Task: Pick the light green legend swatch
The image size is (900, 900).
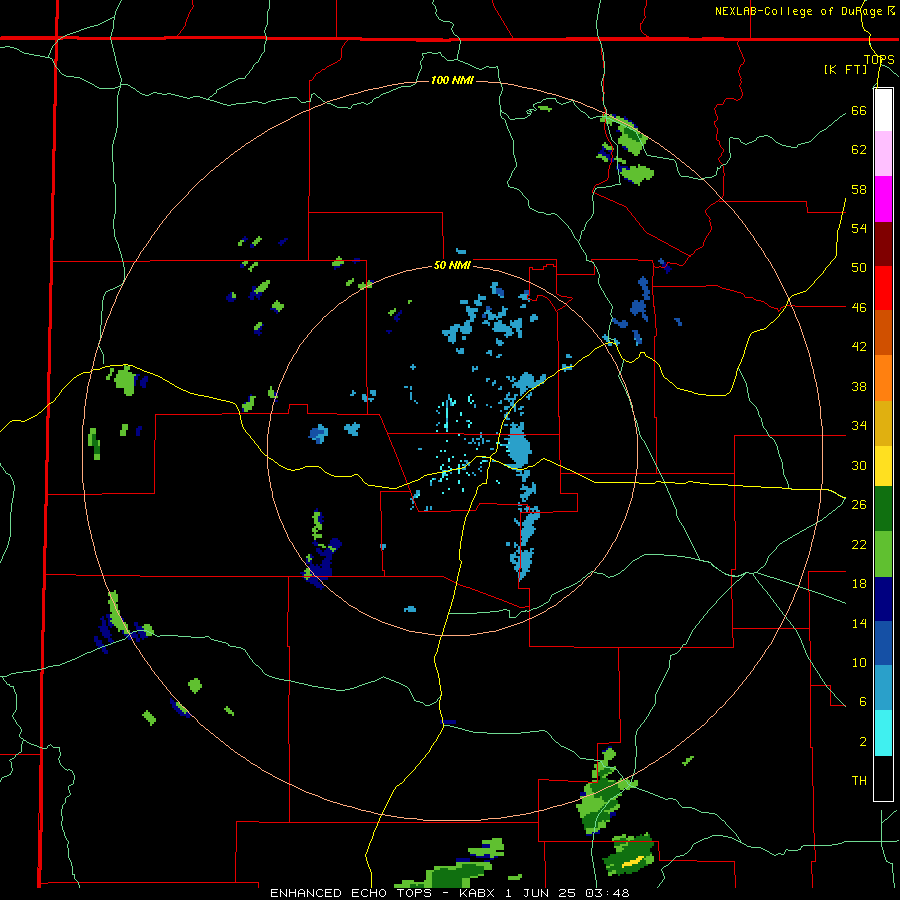Action: coord(883,554)
